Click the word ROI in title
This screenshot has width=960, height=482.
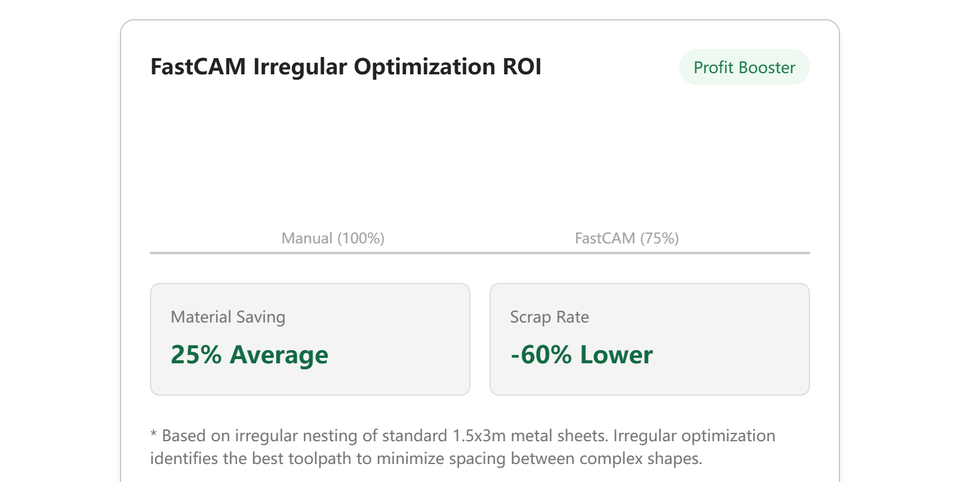coord(522,67)
